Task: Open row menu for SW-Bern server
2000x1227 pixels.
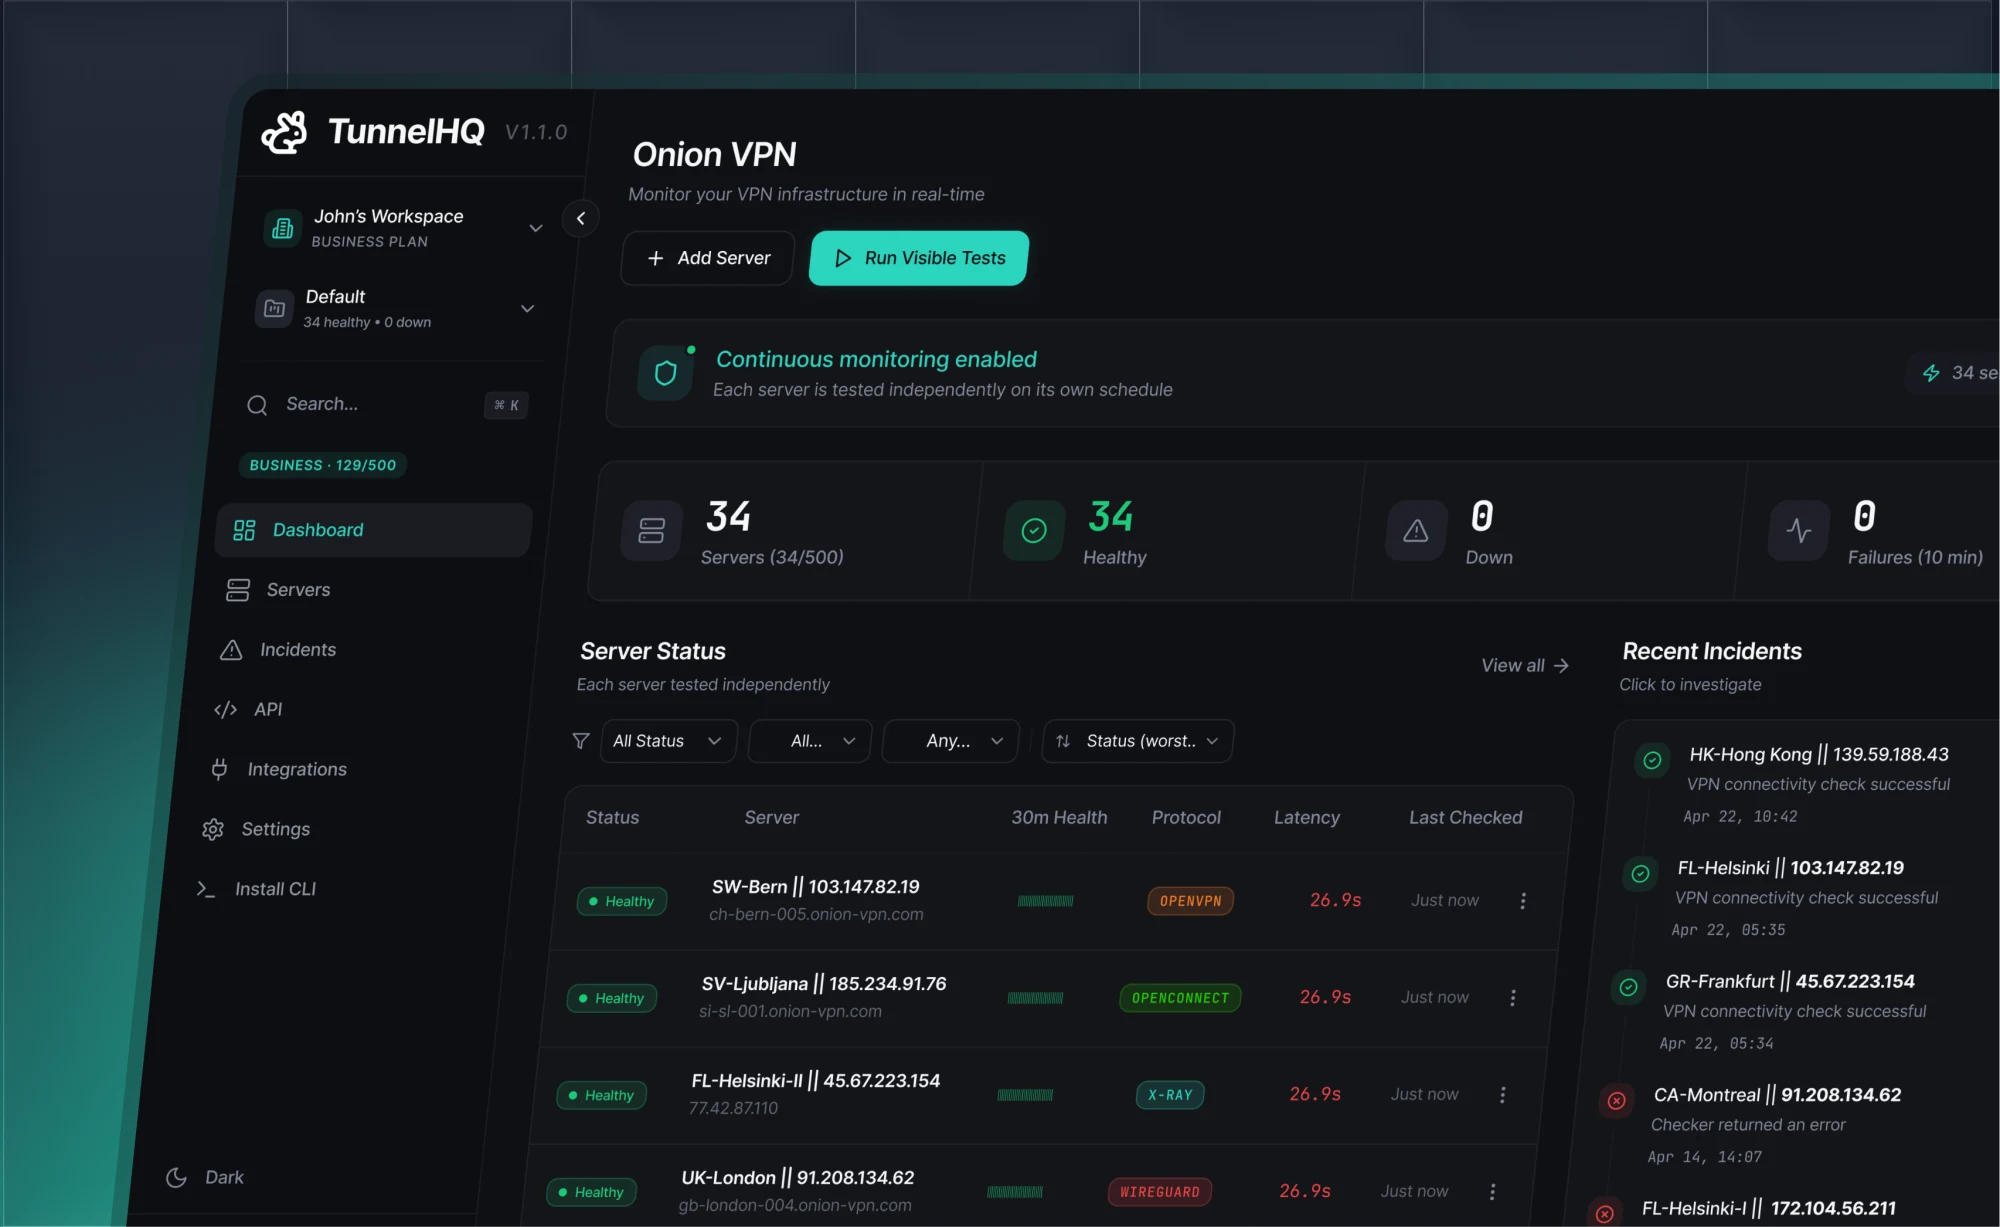Action: 1523,901
